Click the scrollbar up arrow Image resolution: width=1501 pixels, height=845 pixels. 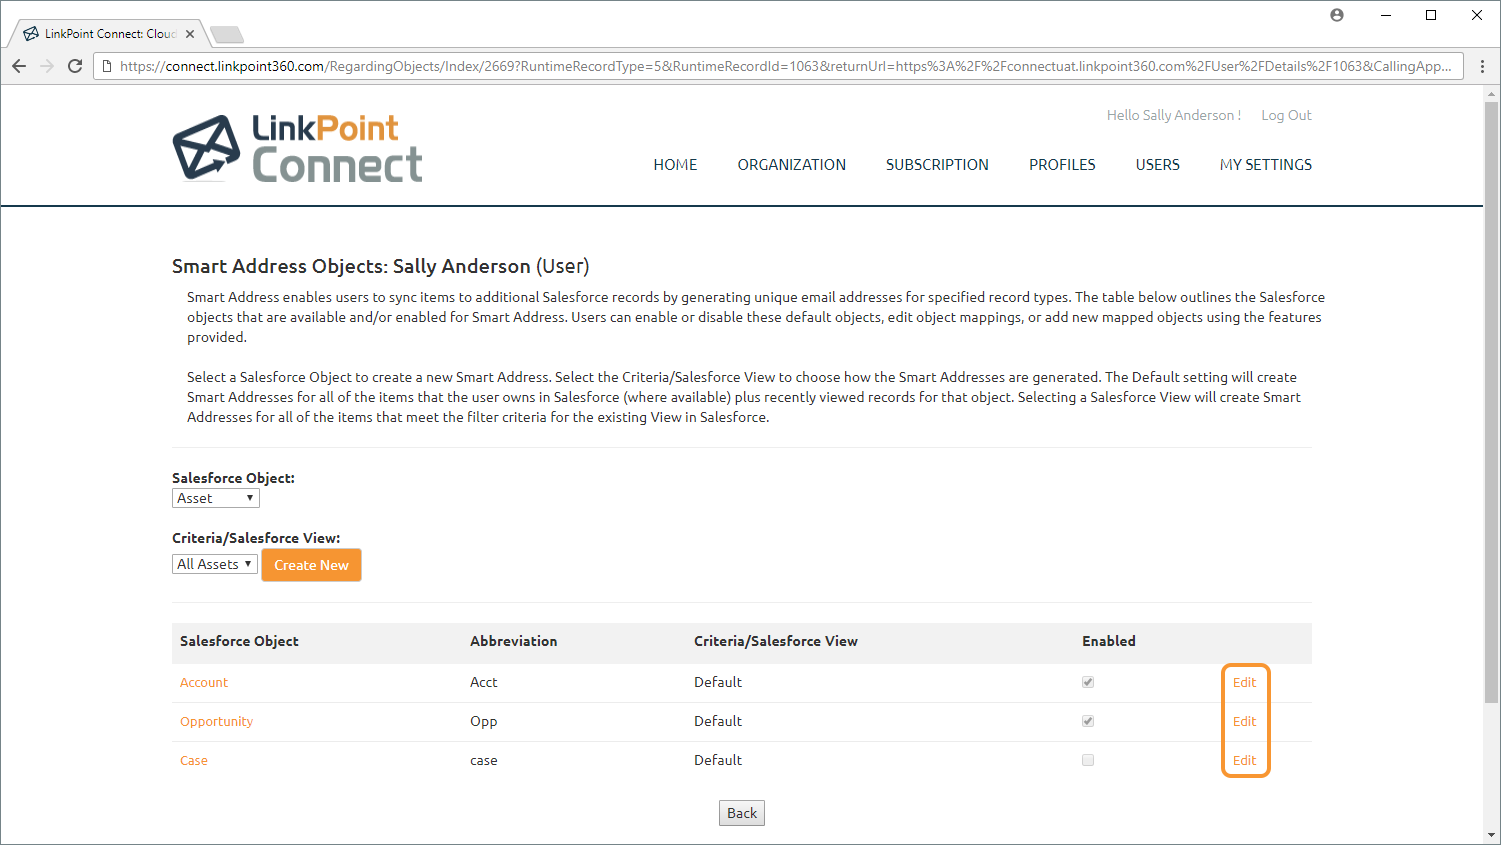(x=1491, y=94)
